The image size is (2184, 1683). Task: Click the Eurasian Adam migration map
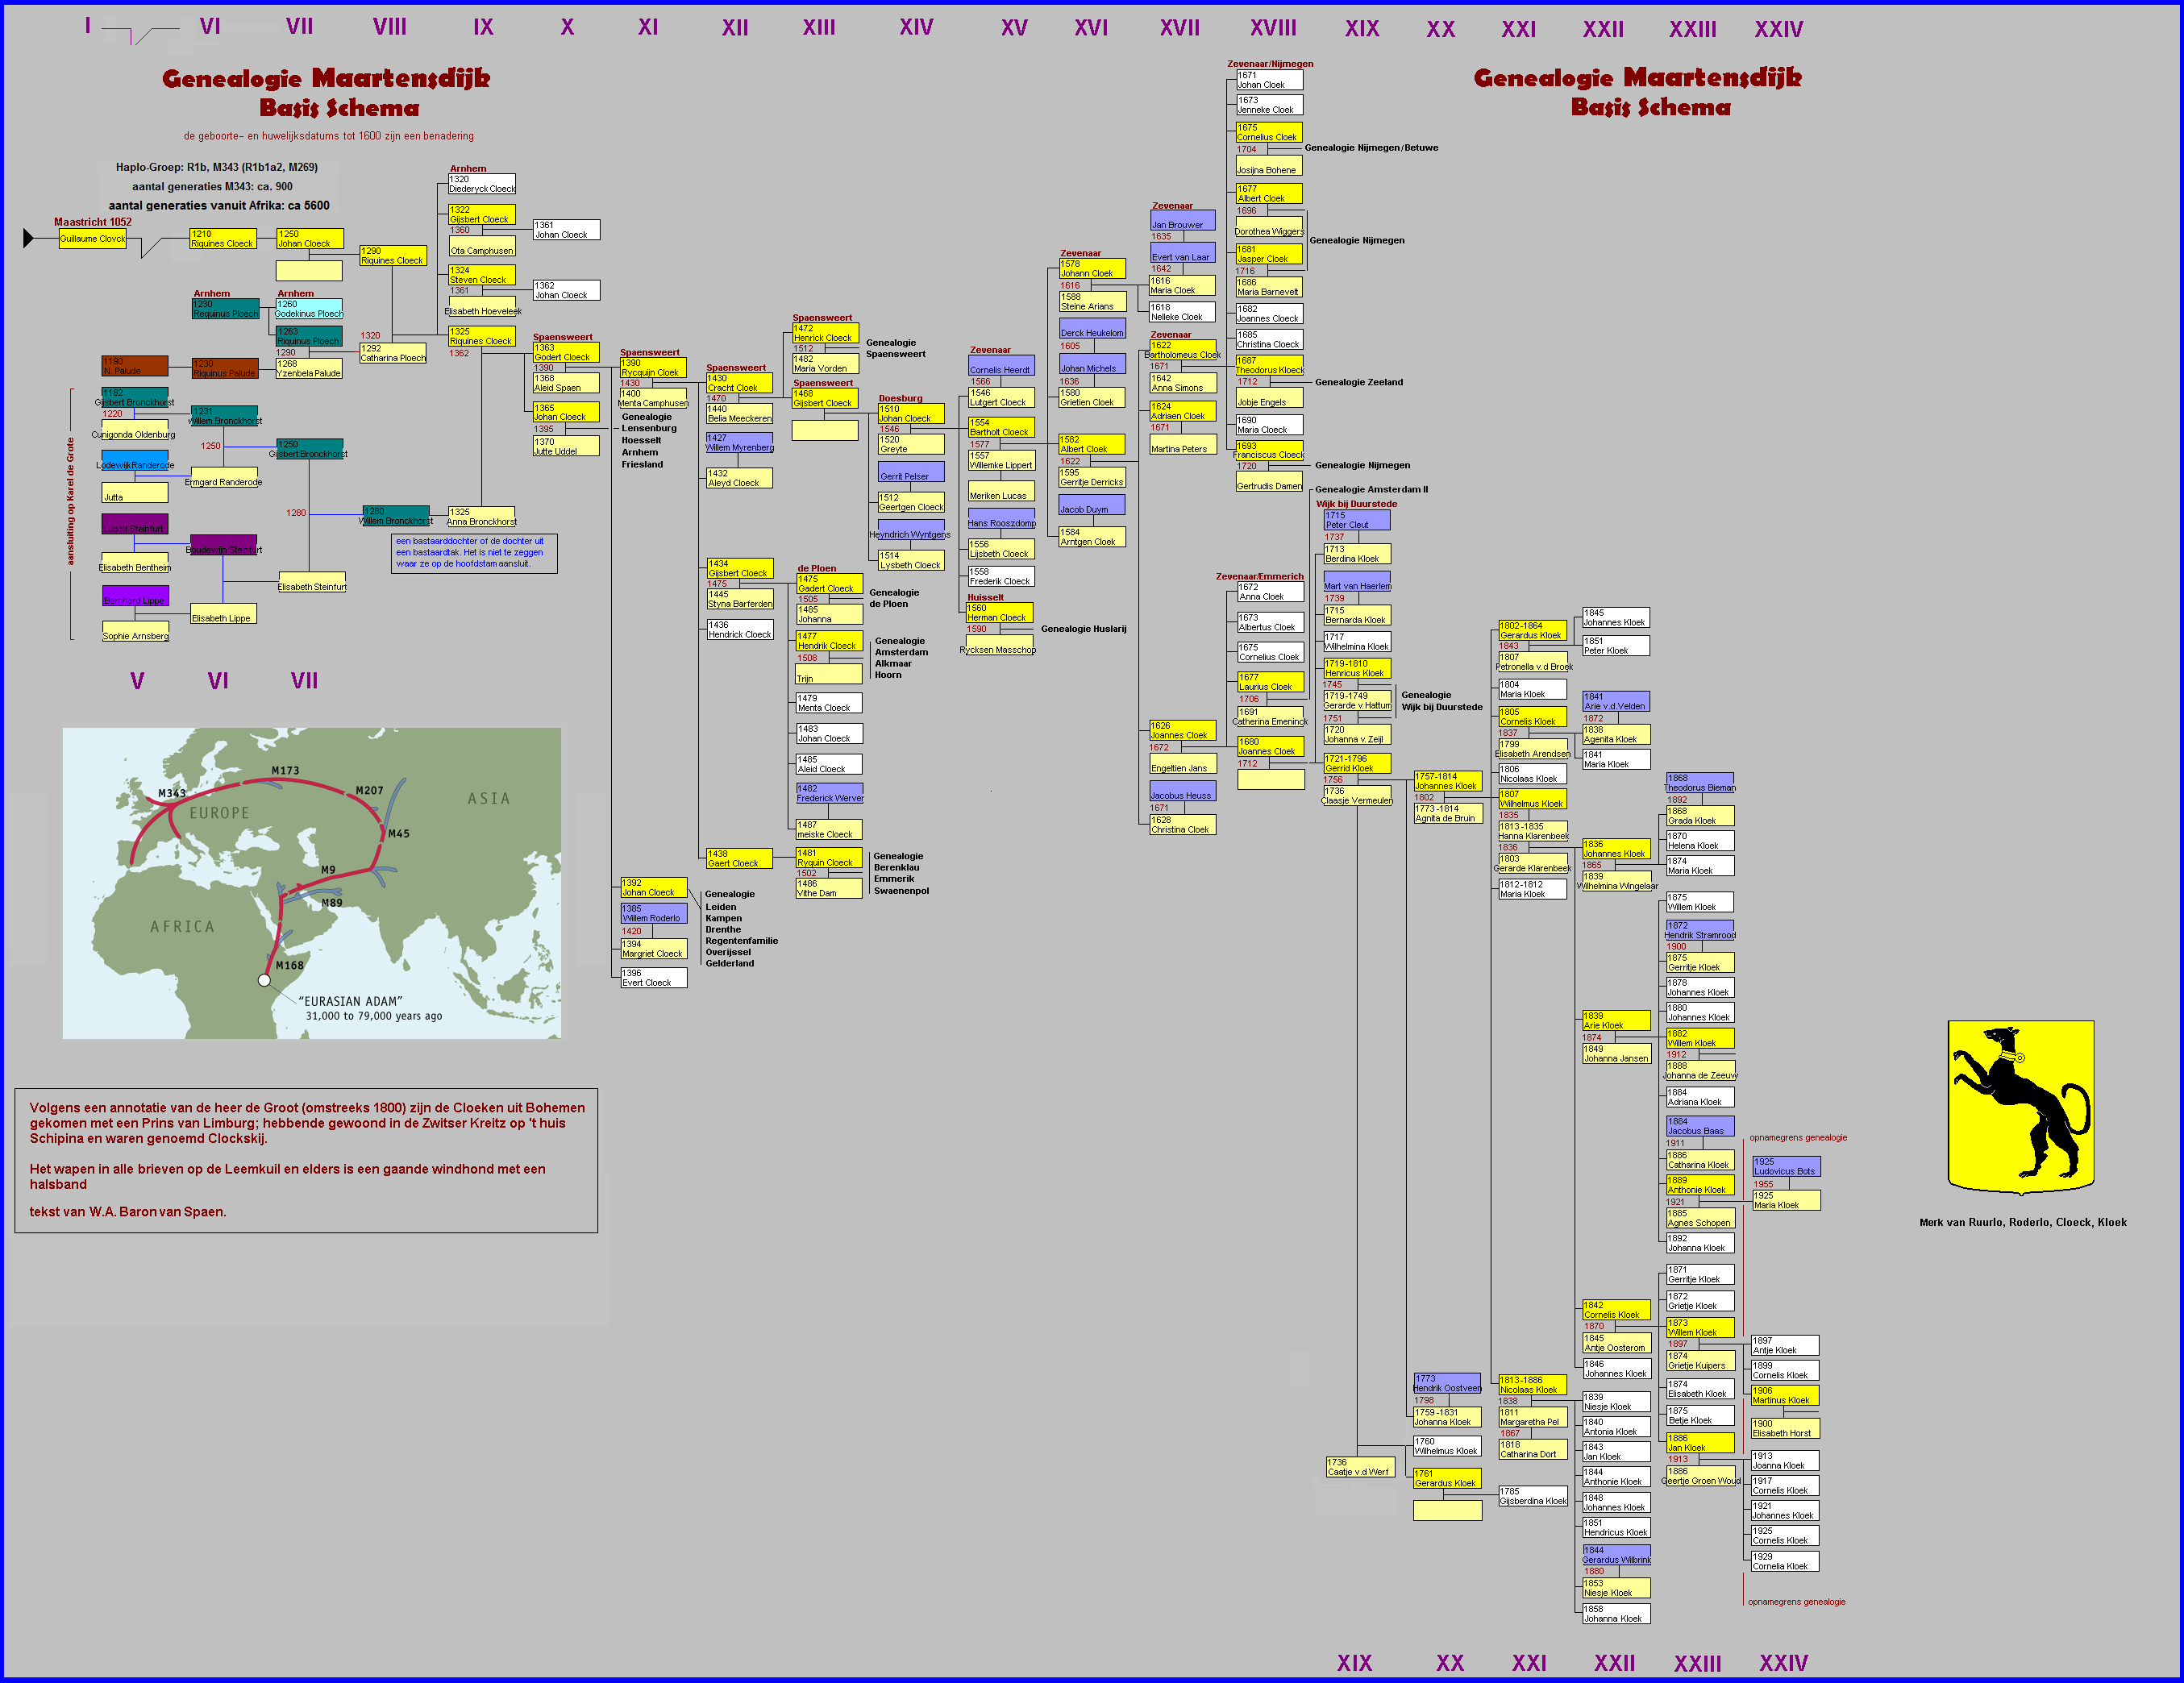tap(312, 883)
